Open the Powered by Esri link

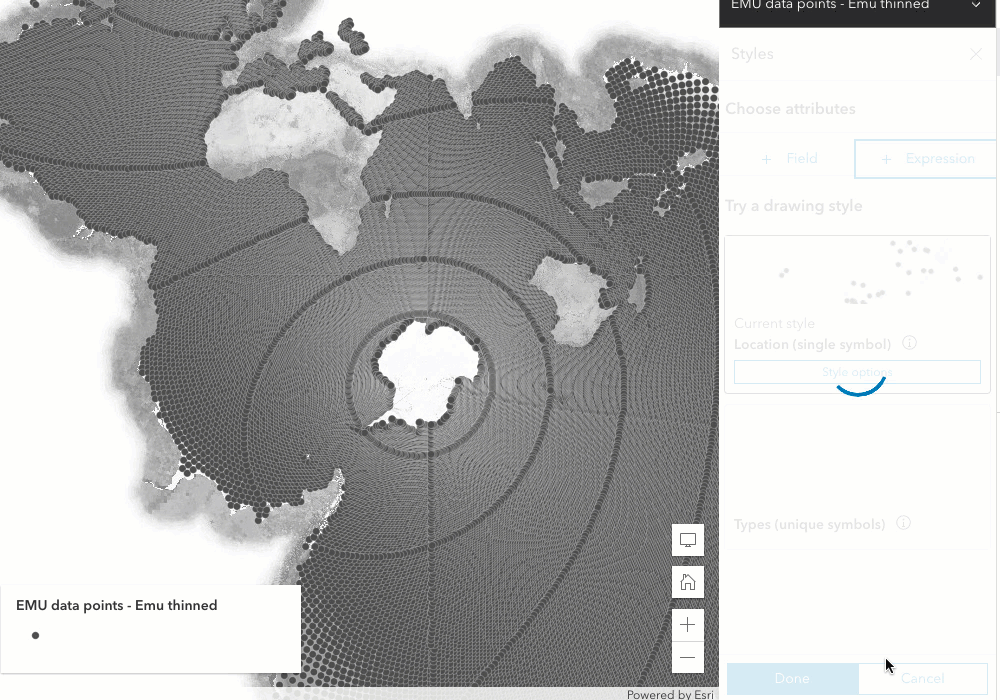coord(668,694)
